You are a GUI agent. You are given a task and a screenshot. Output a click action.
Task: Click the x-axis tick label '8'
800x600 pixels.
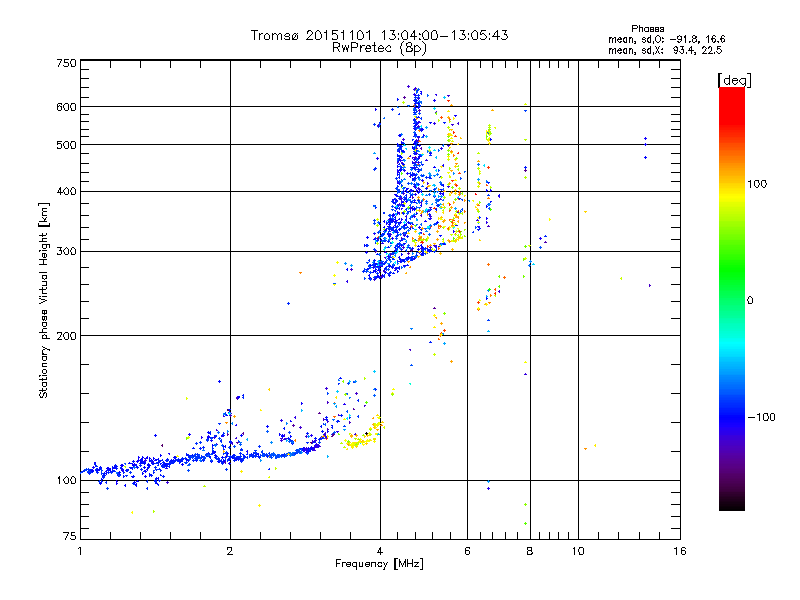[530, 551]
